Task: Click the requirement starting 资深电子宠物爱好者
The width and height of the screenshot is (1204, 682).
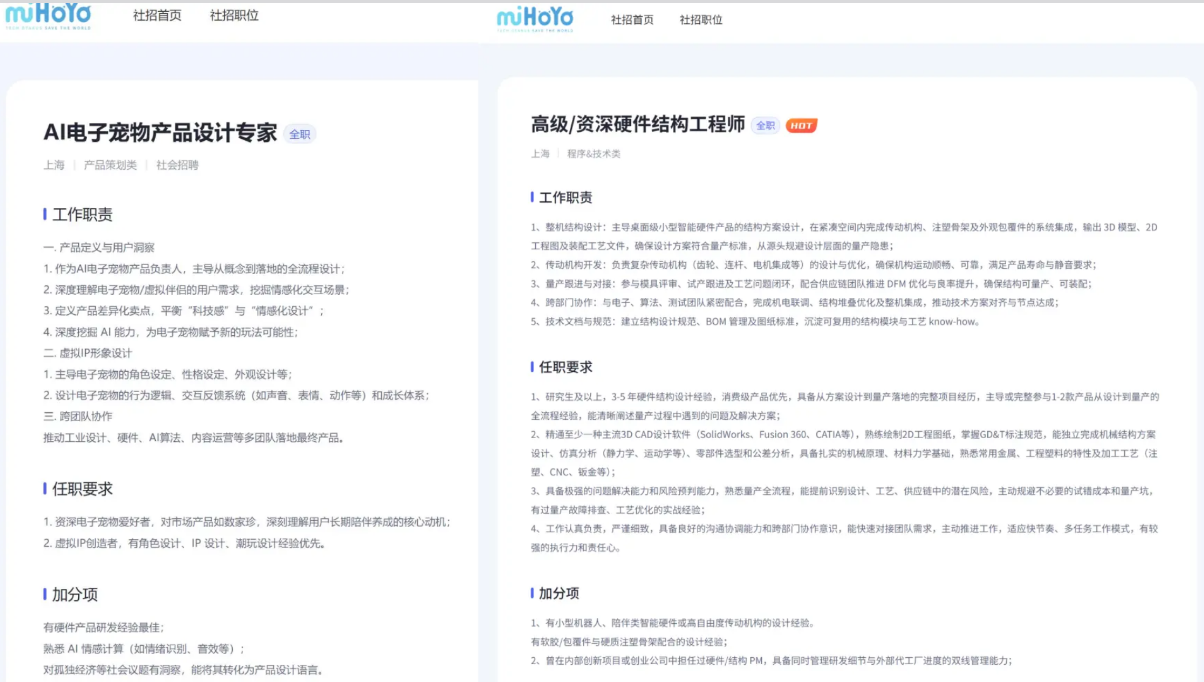Action: [x=247, y=522]
